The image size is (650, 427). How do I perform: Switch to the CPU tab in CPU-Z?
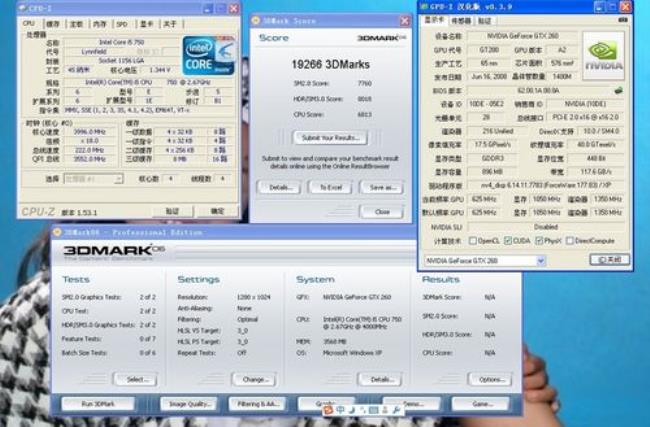coord(29,23)
